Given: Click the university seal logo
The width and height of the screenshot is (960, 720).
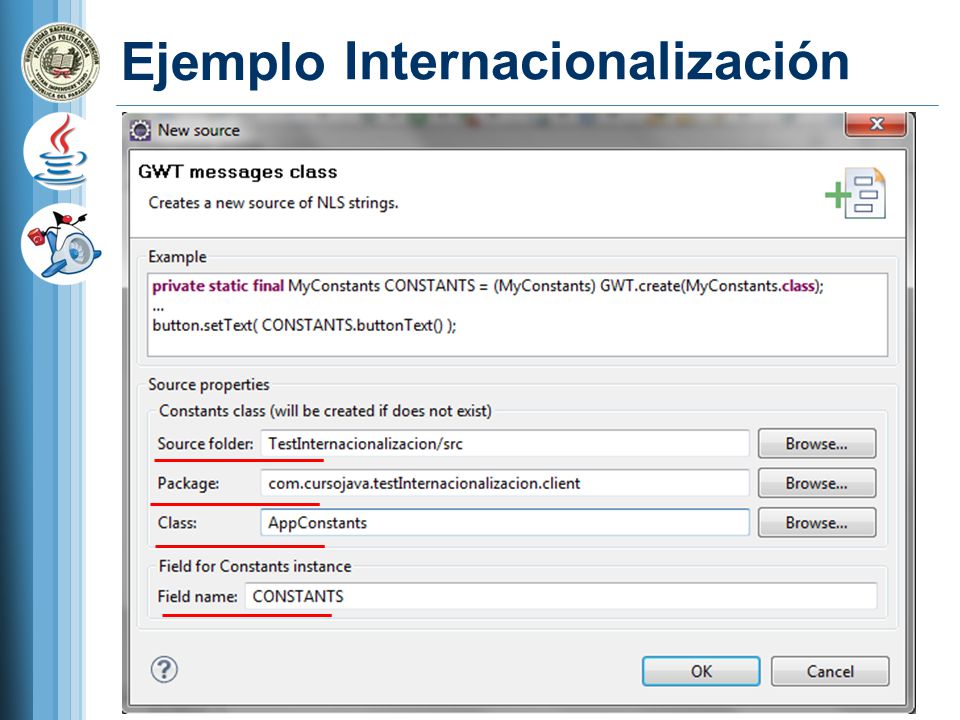Looking at the screenshot, I should [59, 62].
